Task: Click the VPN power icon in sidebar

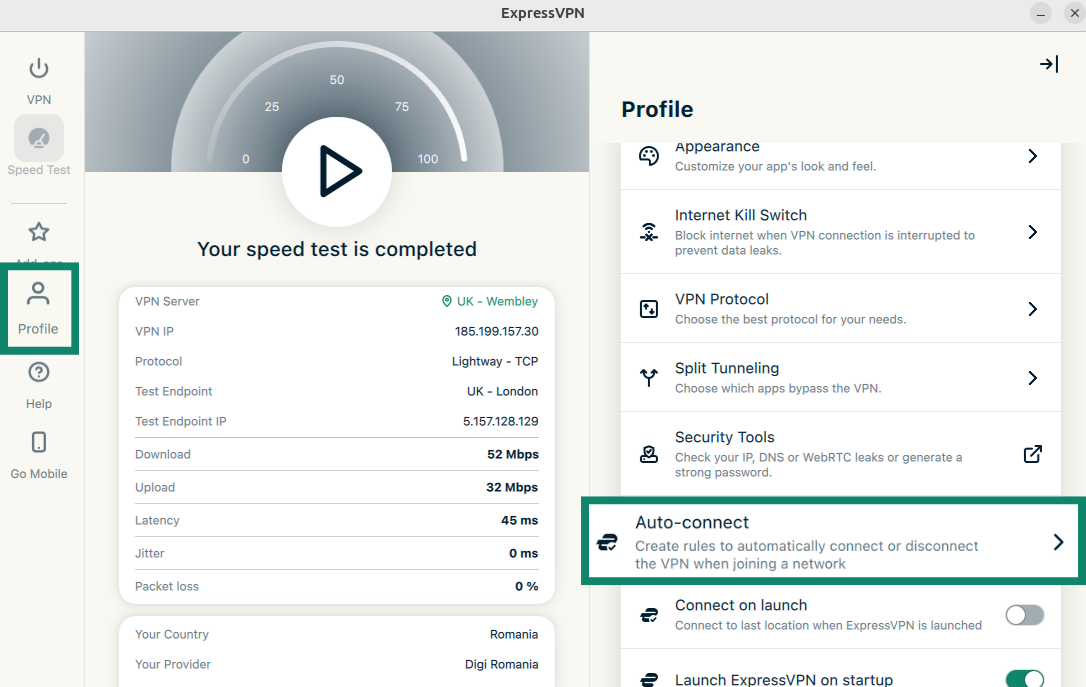Action: coord(38,69)
